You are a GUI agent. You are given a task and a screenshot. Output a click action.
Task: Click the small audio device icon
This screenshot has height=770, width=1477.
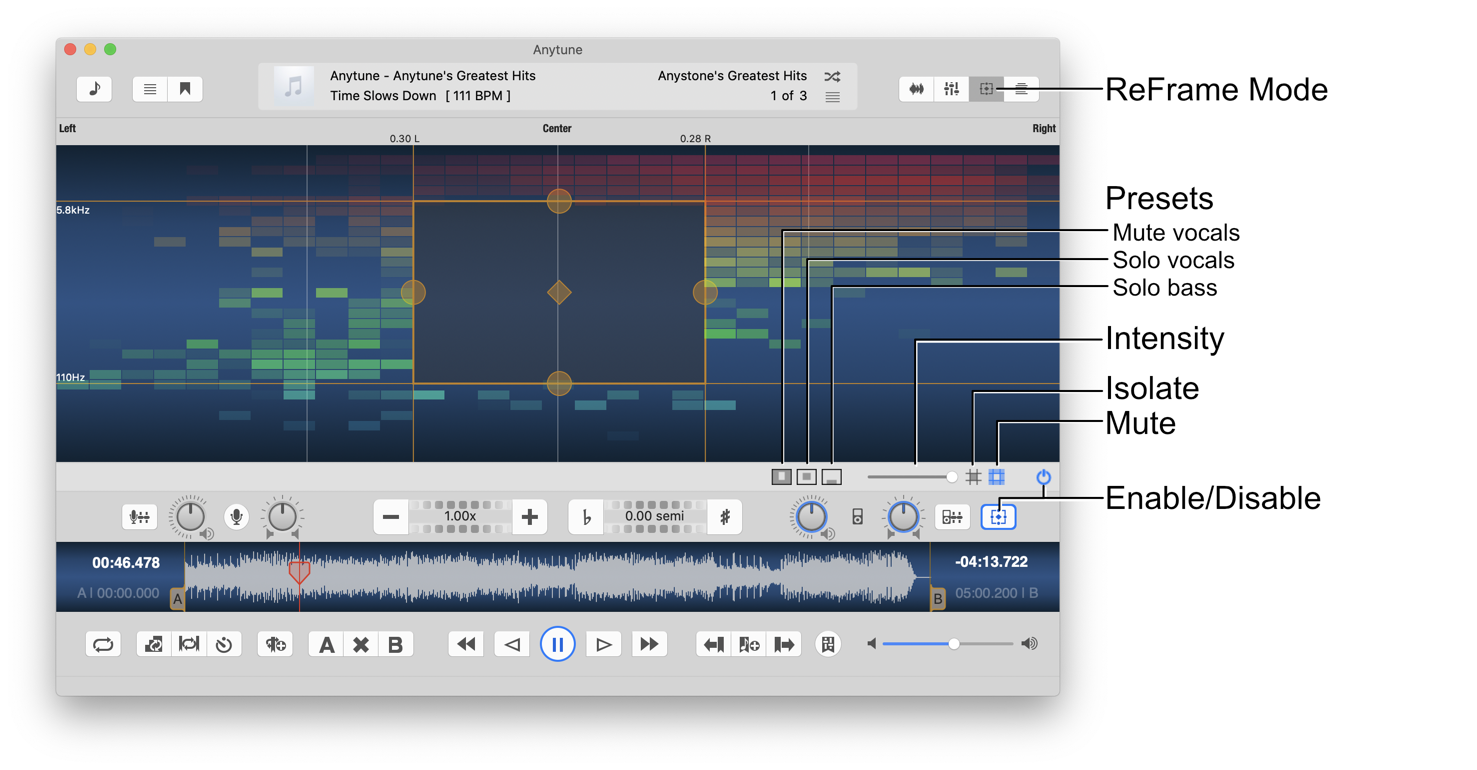857,517
